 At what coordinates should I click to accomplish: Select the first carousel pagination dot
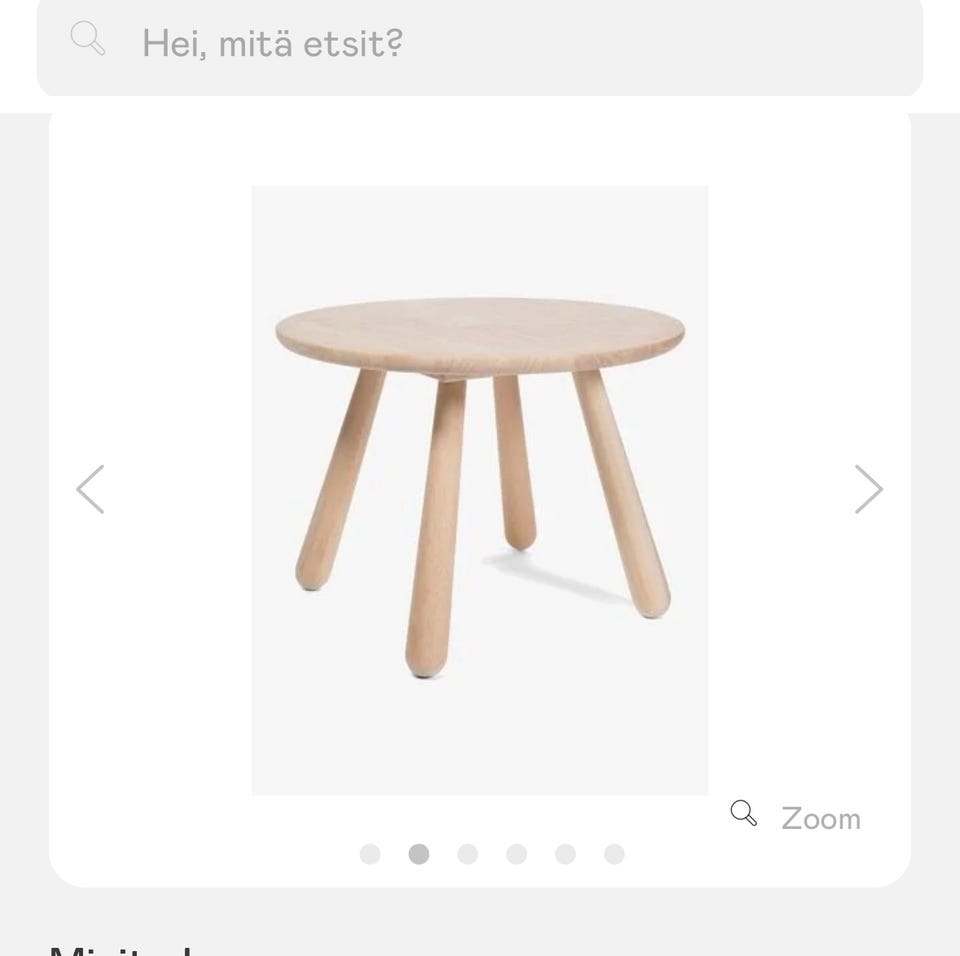tap(370, 855)
